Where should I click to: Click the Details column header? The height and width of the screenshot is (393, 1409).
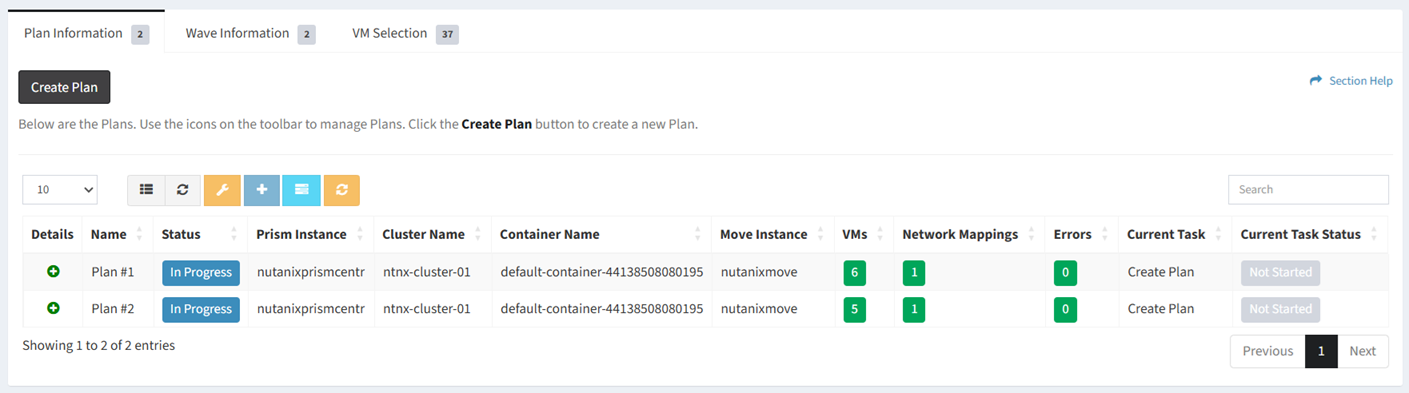coord(52,234)
